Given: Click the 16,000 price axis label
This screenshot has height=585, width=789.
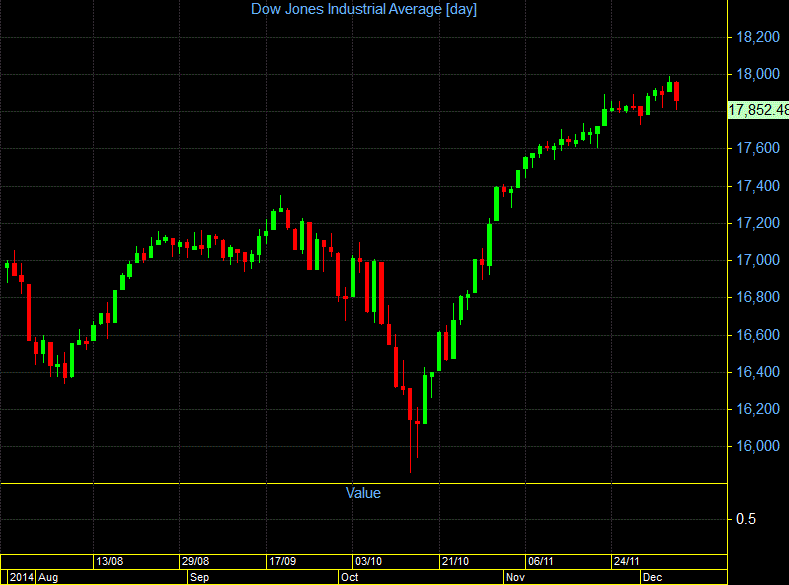Looking at the screenshot, I should 758,446.
